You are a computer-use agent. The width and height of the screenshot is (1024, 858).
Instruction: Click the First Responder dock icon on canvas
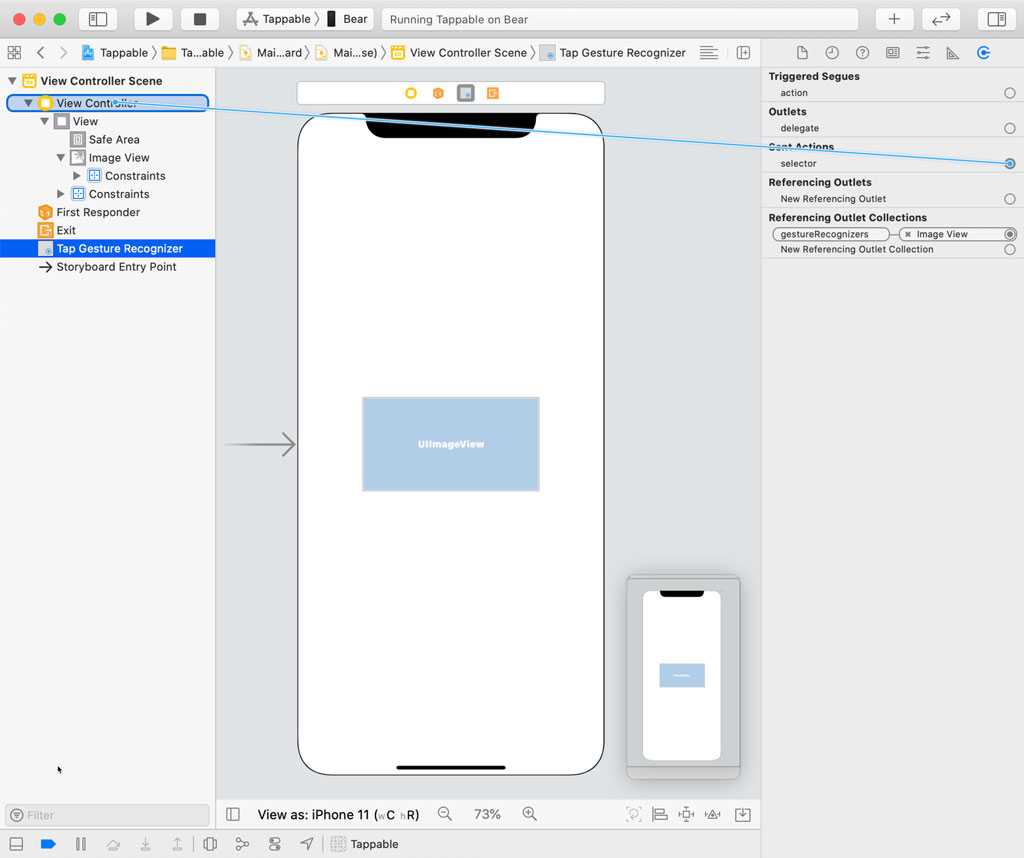(x=438, y=93)
